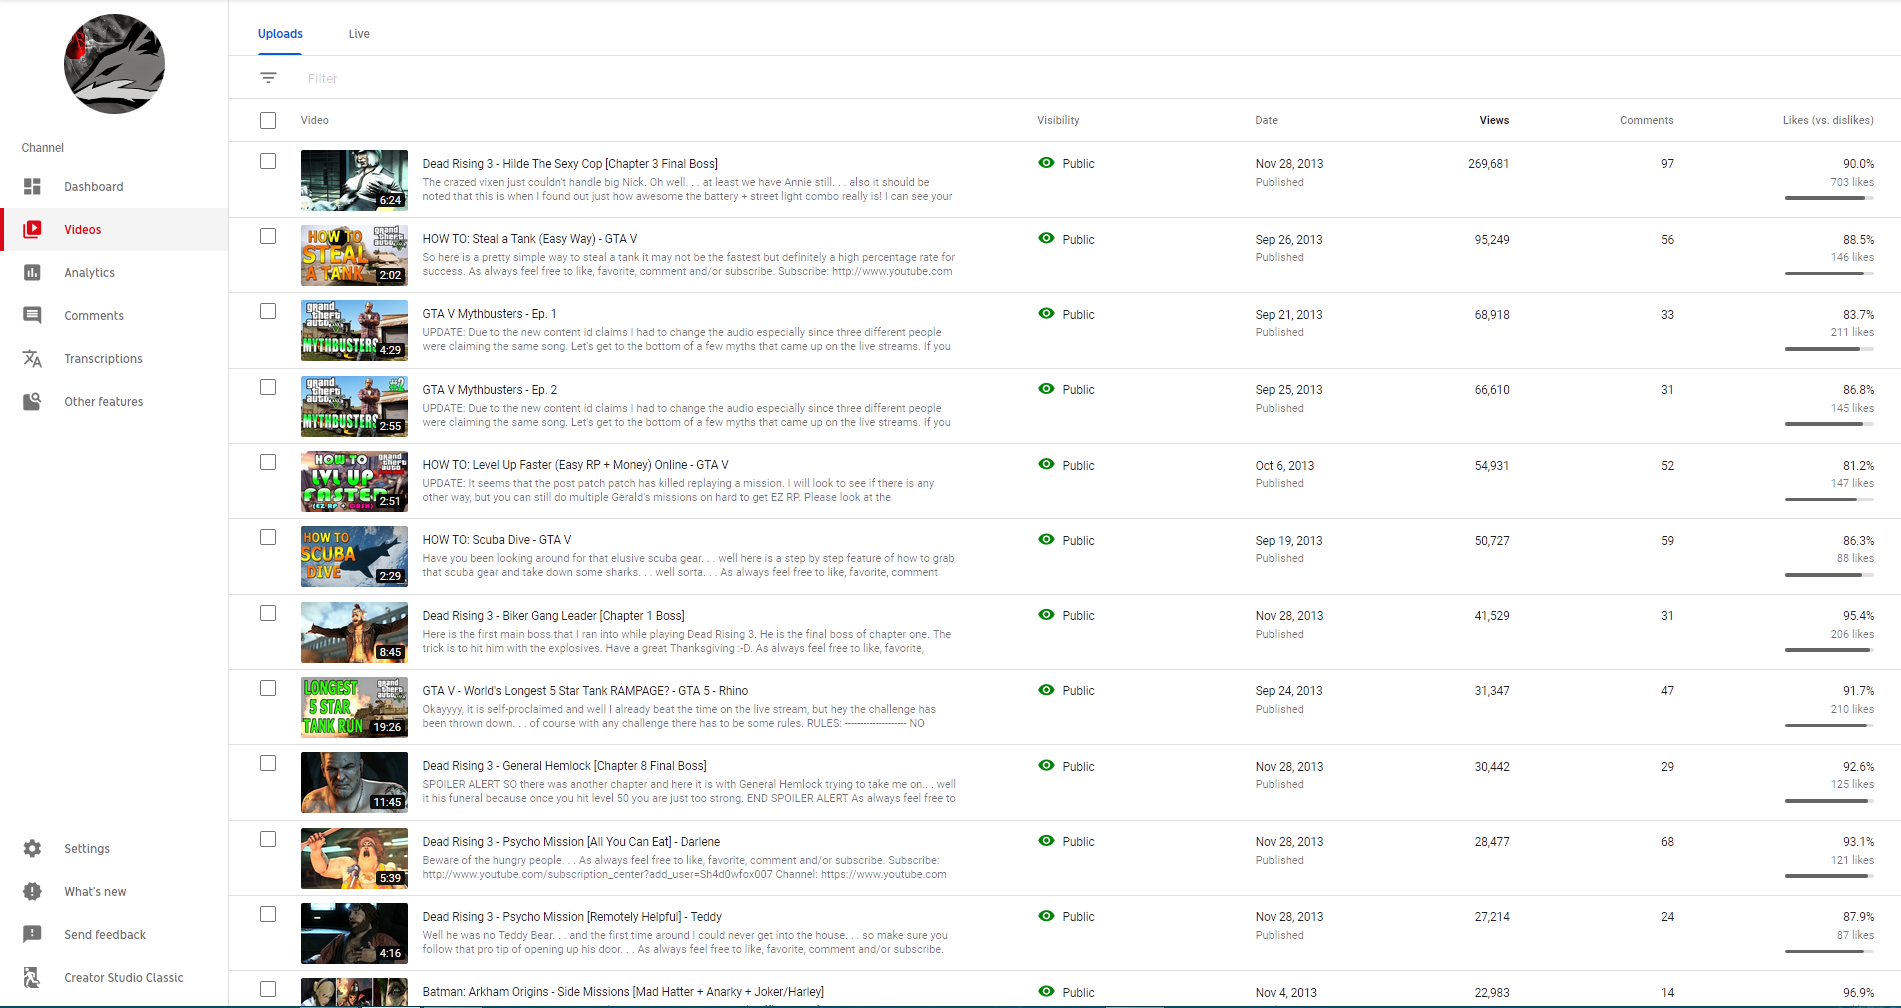The image size is (1901, 1008).
Task: Open title 'GTA V Mythbusters - Ep. 1'
Action: (x=489, y=314)
